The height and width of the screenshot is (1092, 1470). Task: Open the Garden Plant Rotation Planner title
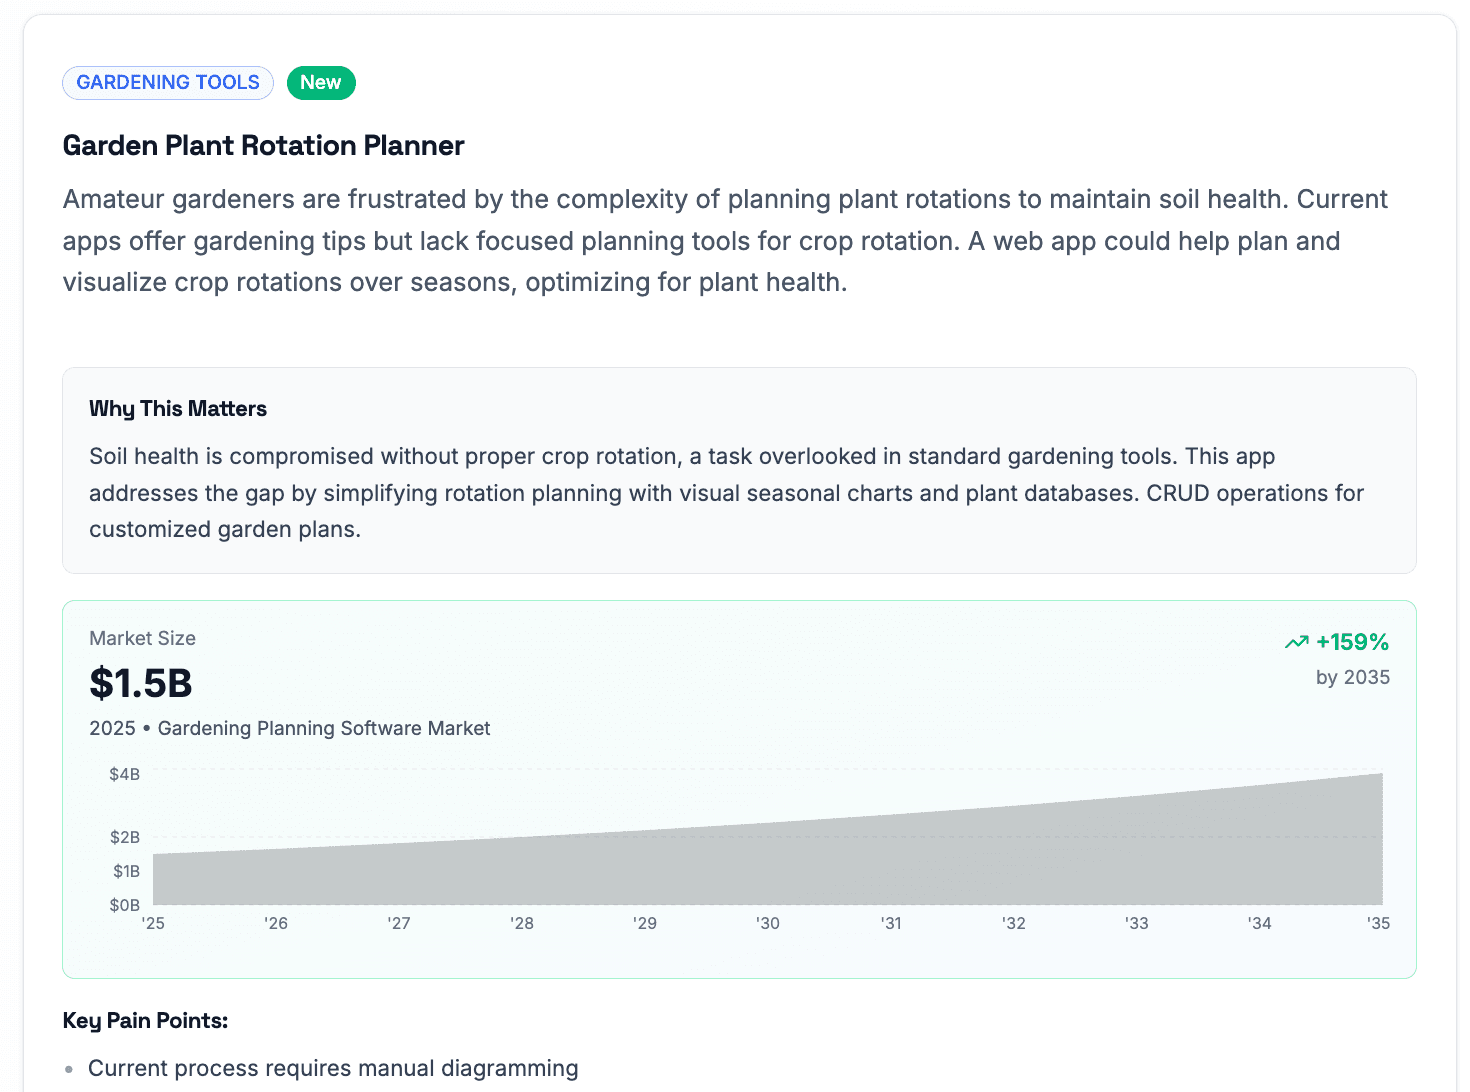click(x=263, y=145)
